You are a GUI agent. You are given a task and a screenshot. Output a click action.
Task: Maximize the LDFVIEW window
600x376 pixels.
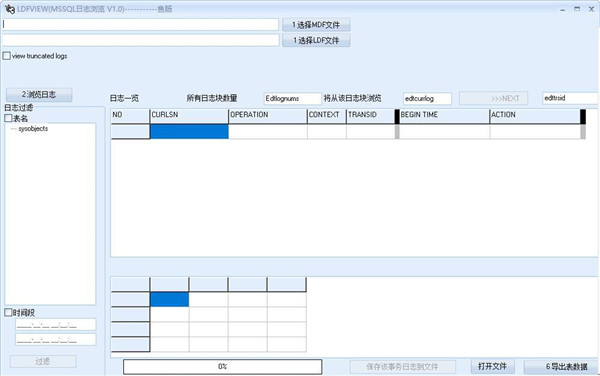pyautogui.click(x=577, y=9)
